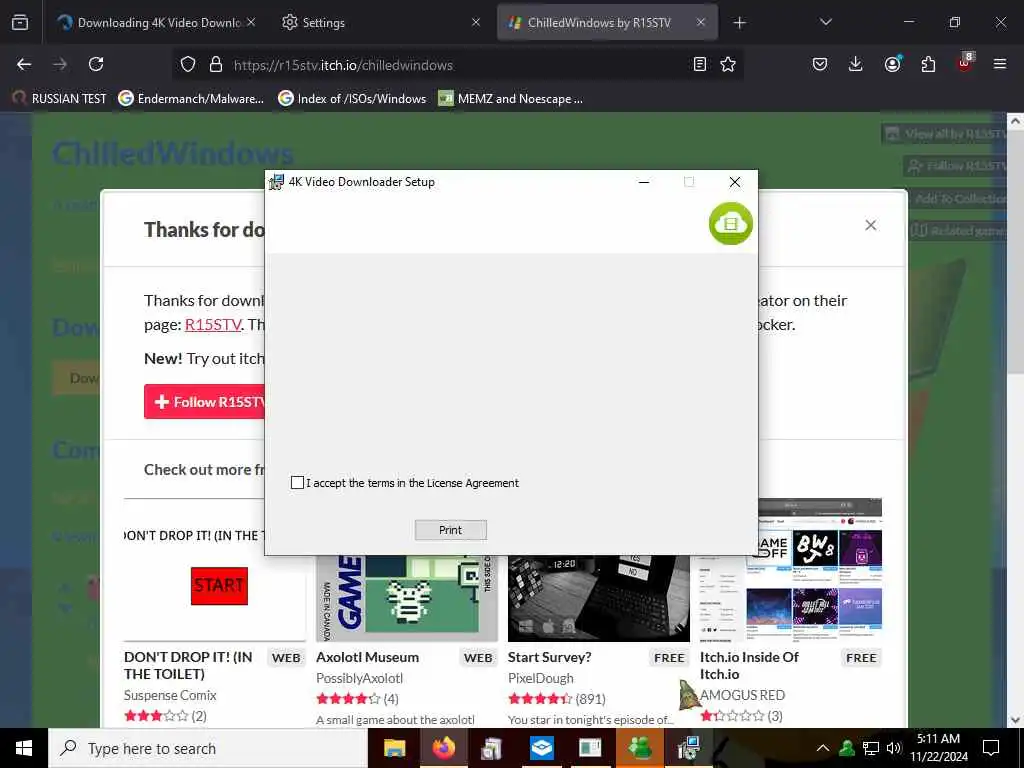Click the taskbar search box

click(208, 748)
